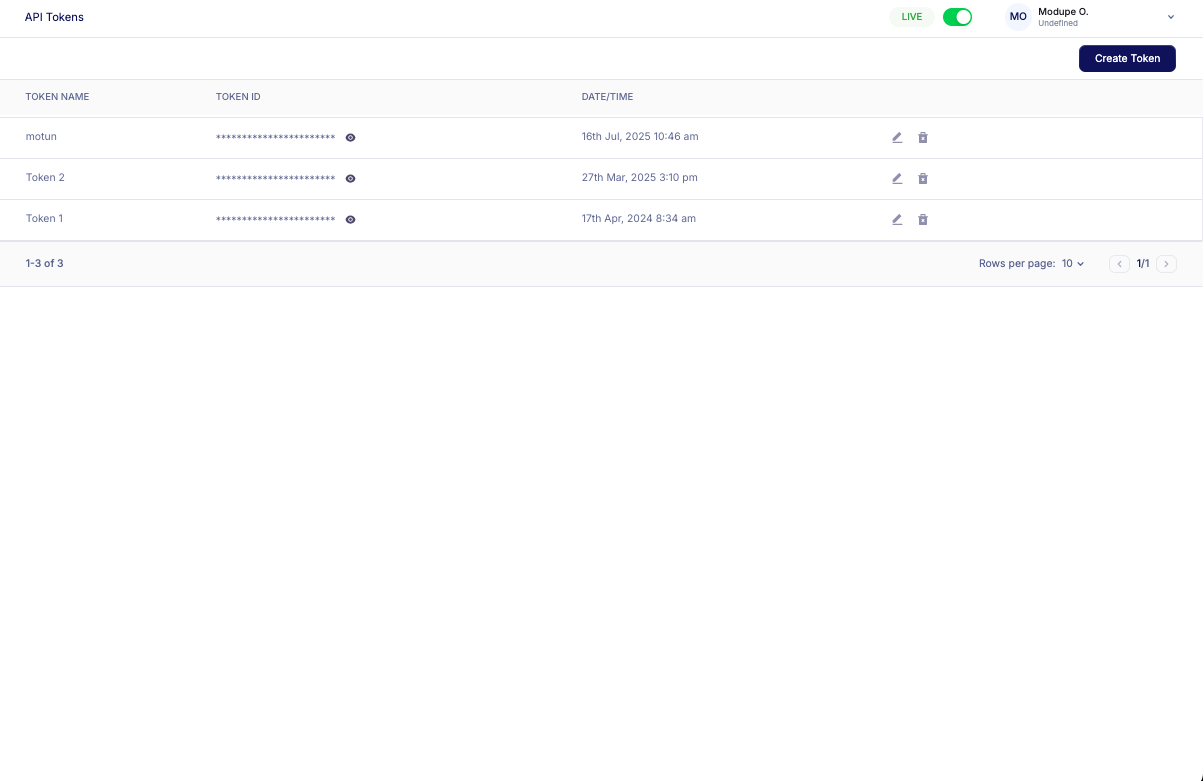
Task: Click the DATE/TIME column header
Action: pos(607,97)
